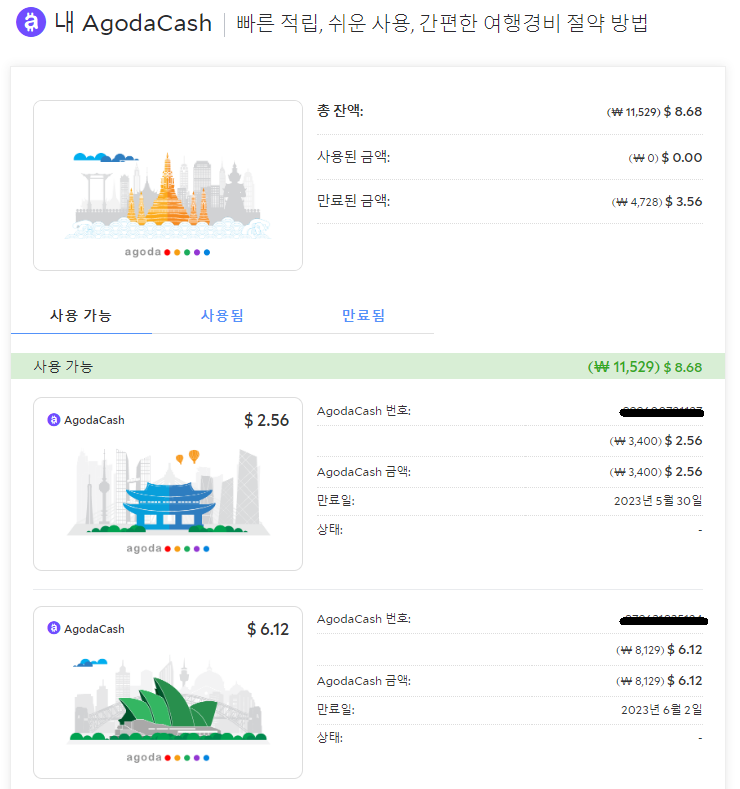Click AgodaCash icon on the $ 6.12 card
This screenshot has width=740, height=789.
coord(53,628)
